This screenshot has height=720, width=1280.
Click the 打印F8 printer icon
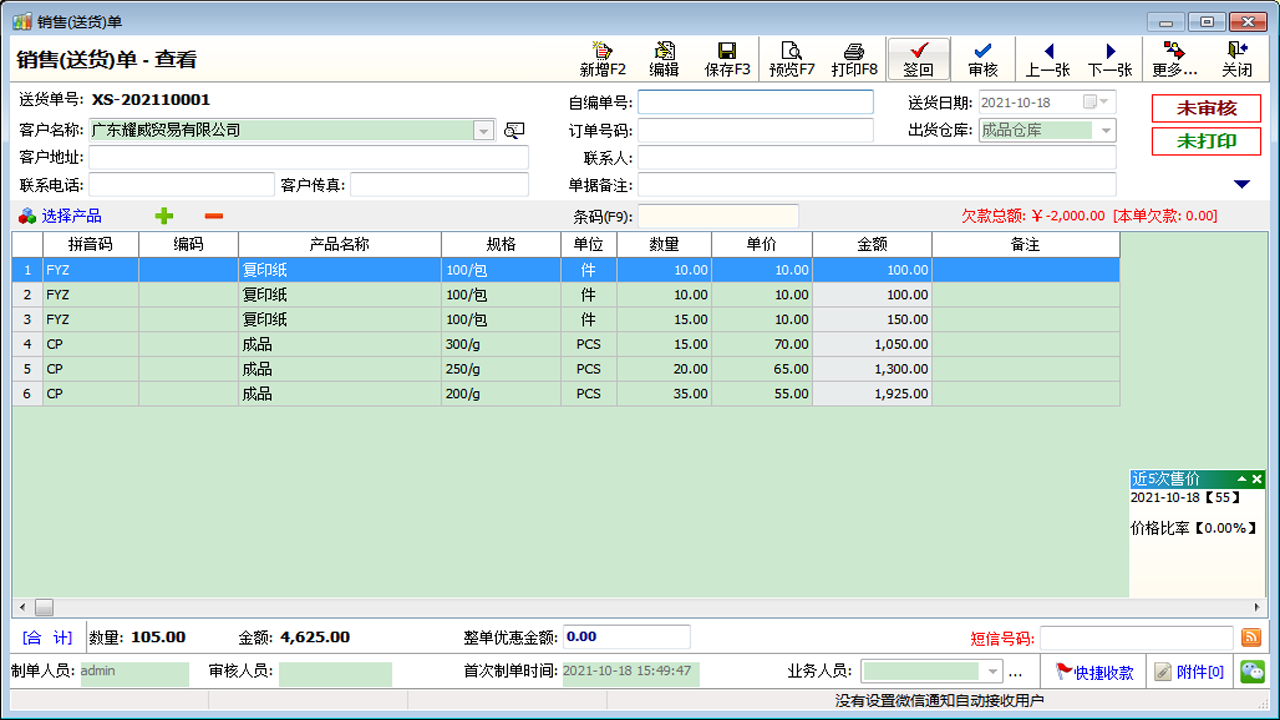point(853,58)
